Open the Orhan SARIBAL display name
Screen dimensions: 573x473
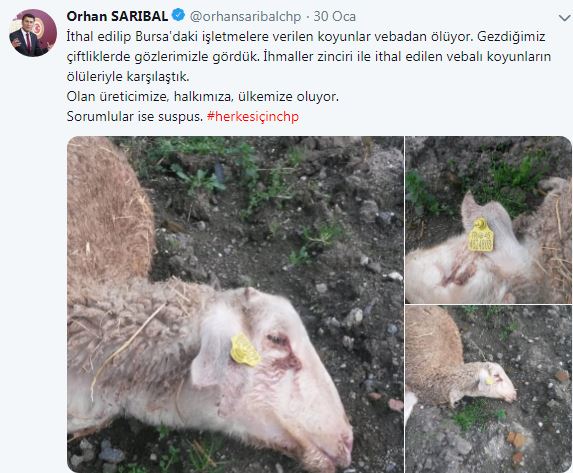tap(117, 16)
